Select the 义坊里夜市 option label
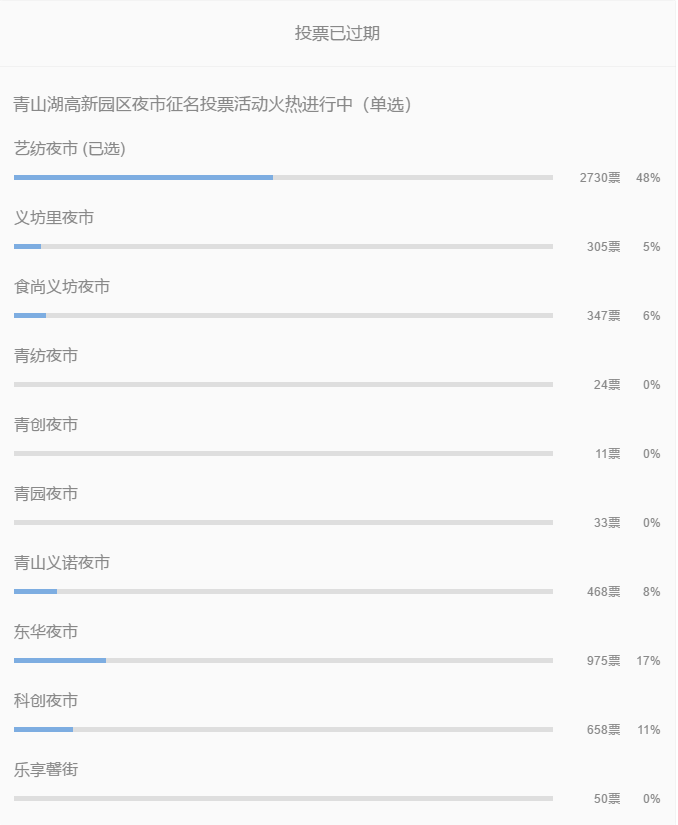 point(54,218)
